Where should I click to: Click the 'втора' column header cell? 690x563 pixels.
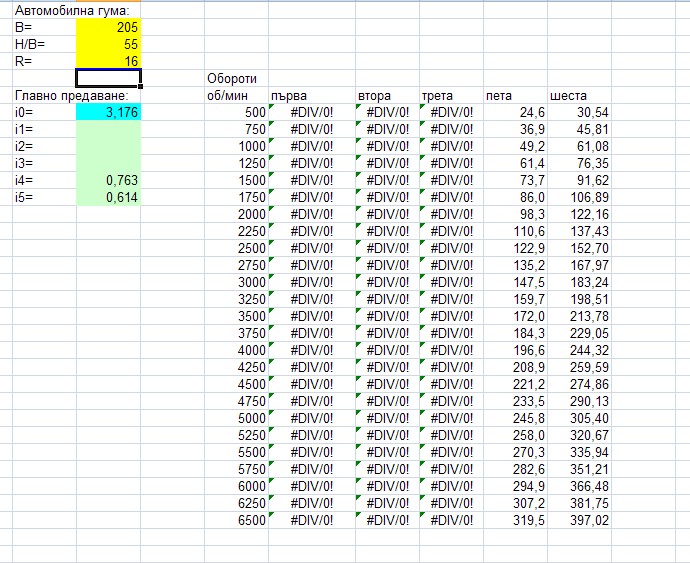pyautogui.click(x=385, y=95)
